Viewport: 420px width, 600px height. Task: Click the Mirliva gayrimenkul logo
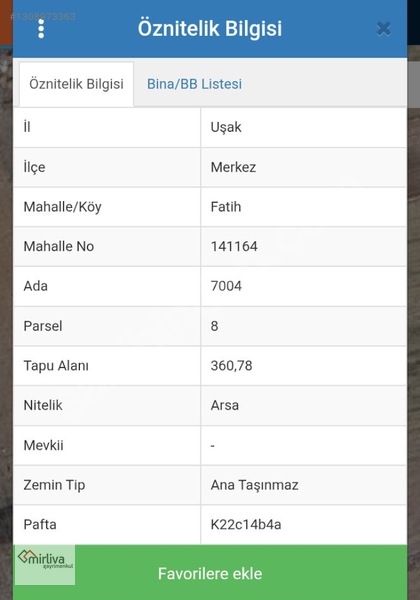coord(45,565)
